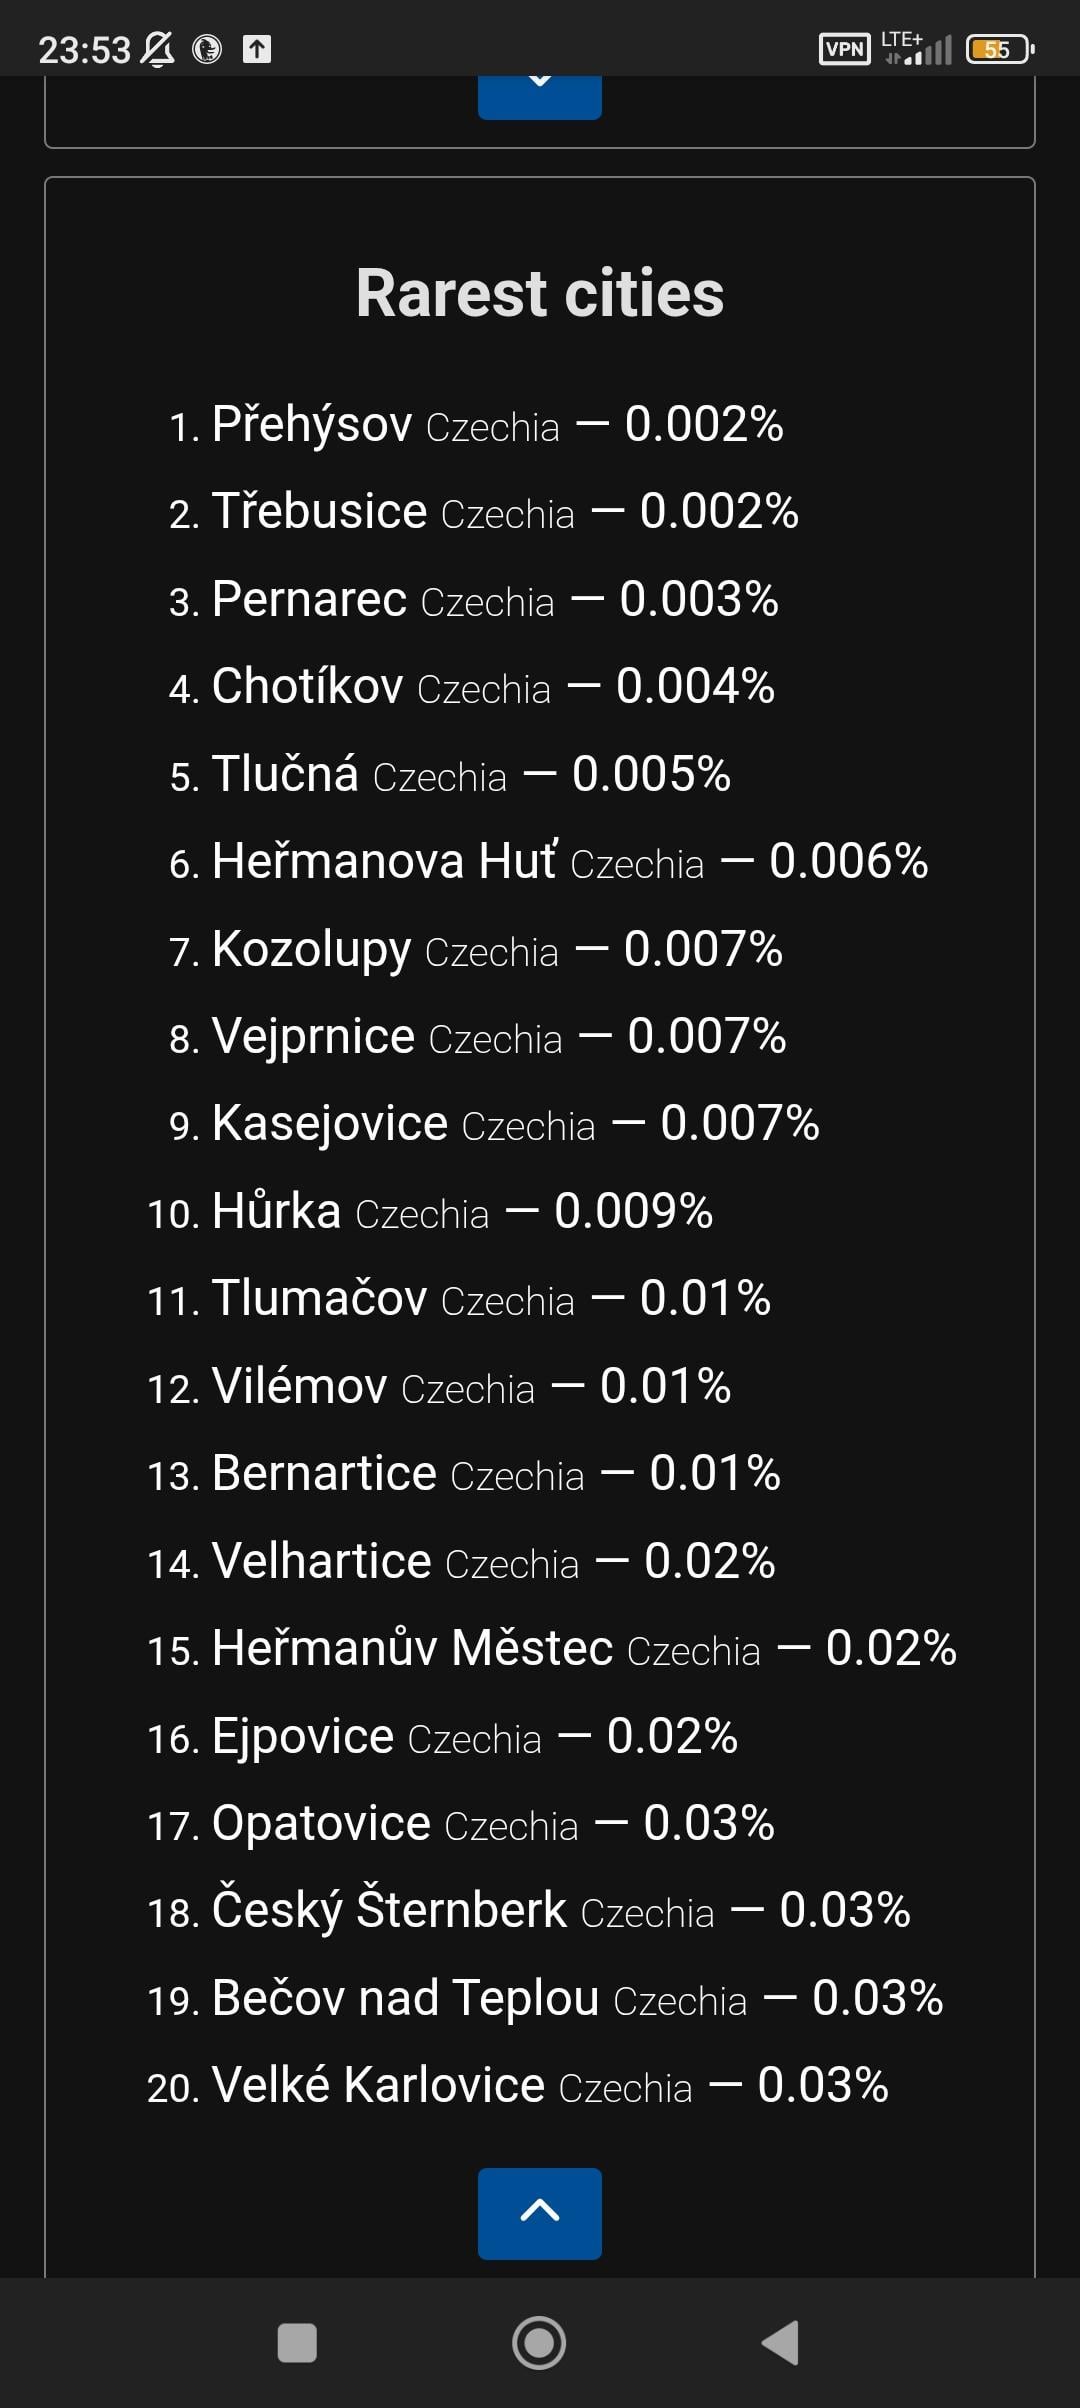The height and width of the screenshot is (2408, 1080).
Task: Tap the Rarest cities heading
Action: tap(540, 293)
